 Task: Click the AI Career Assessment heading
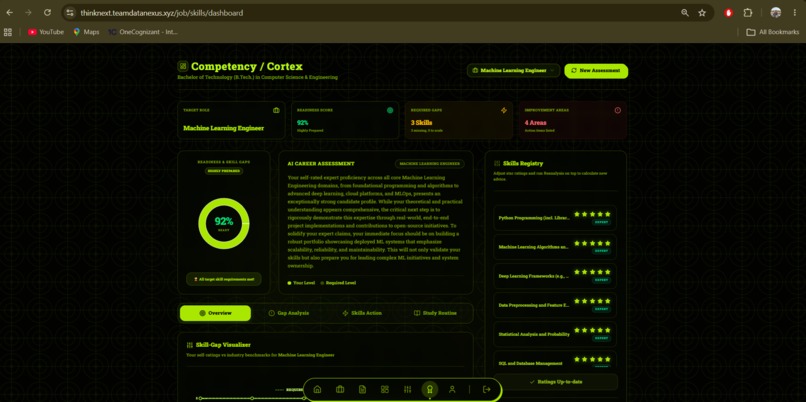tap(321, 163)
